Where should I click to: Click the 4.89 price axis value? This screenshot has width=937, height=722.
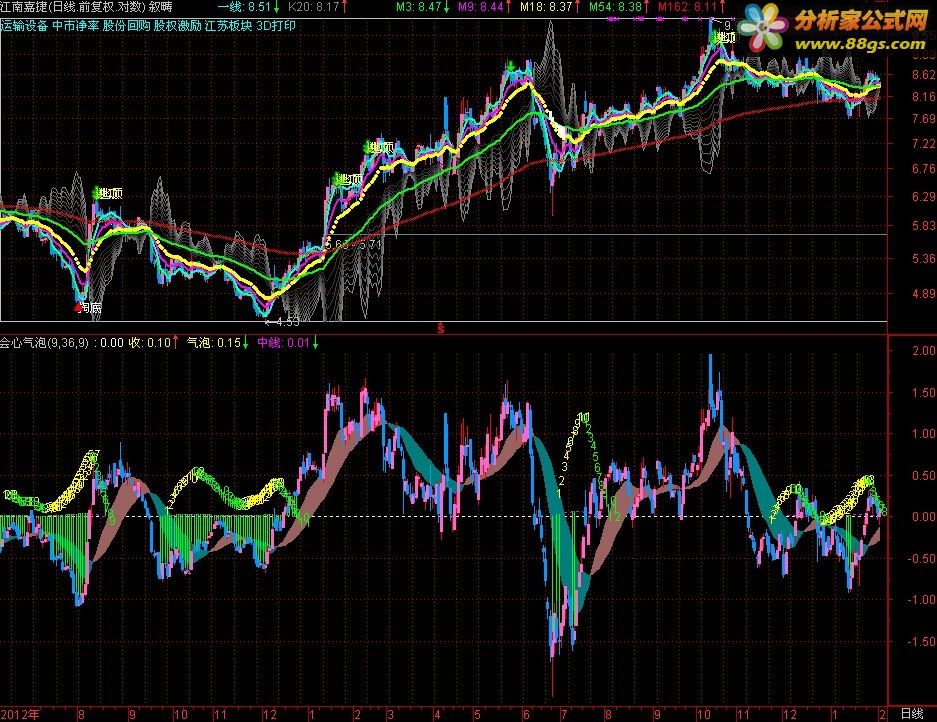(x=924, y=293)
